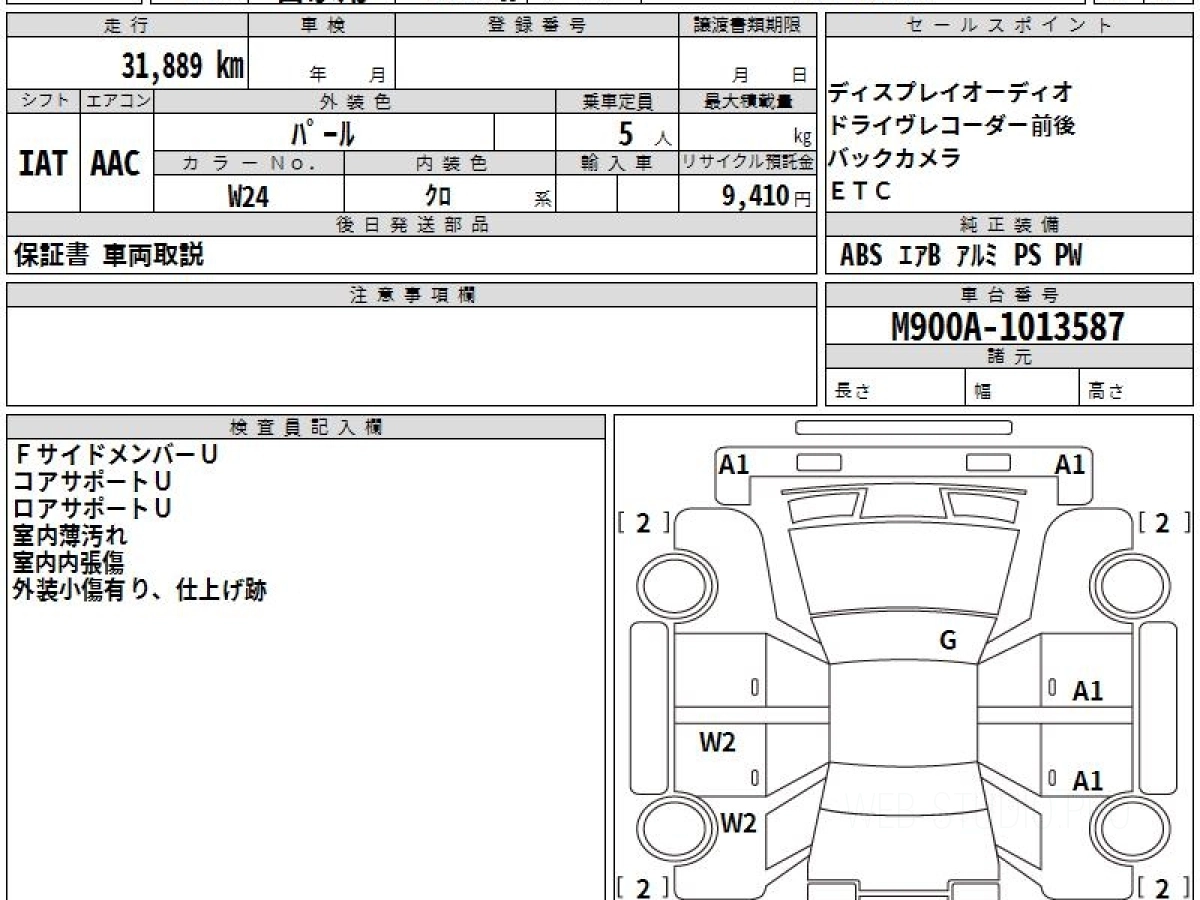Select the 走行 mileage header cell
Image resolution: width=1200 pixels, height=900 pixels.
pyautogui.click(x=127, y=26)
